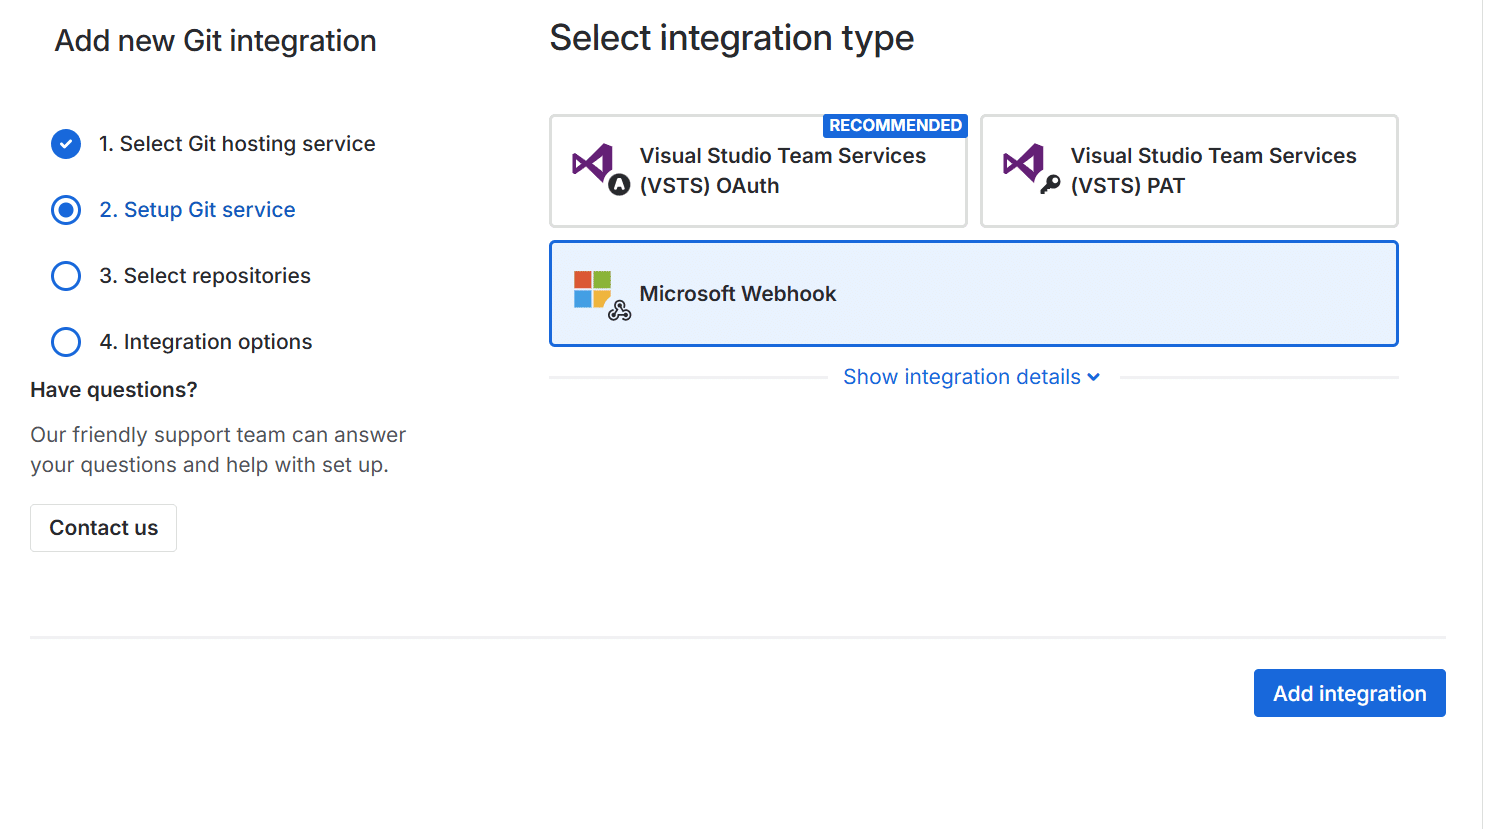The height and width of the screenshot is (829, 1488).
Task: Click the RECOMMENDED badge
Action: click(895, 126)
